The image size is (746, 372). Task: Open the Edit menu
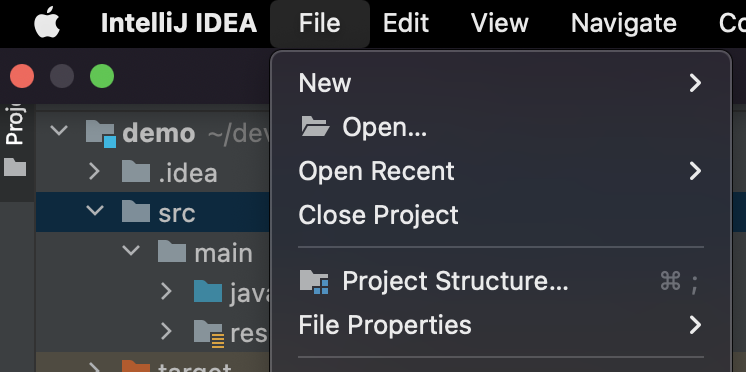point(406,23)
